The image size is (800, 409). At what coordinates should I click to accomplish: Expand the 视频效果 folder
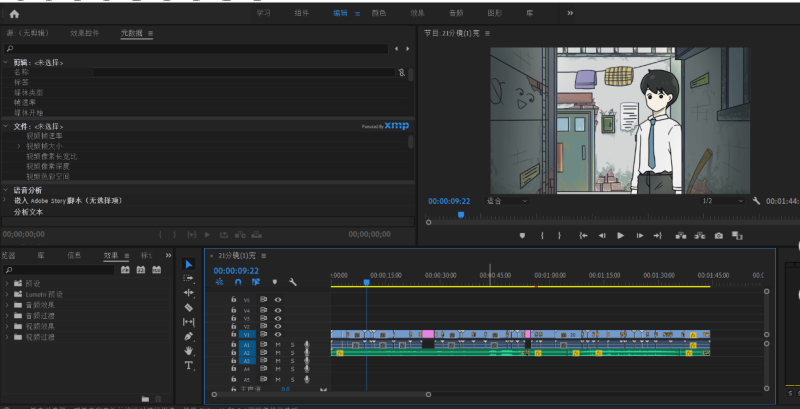[x=7, y=326]
